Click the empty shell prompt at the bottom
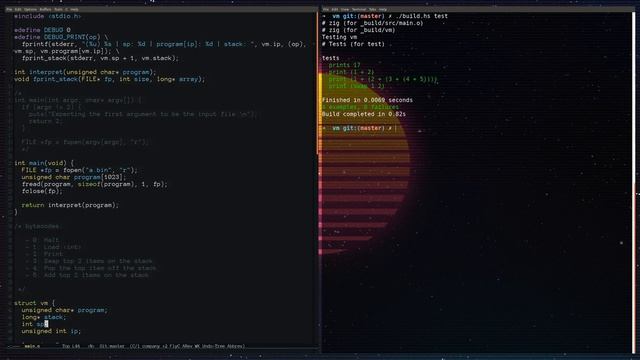The image size is (640, 360). coord(359,128)
